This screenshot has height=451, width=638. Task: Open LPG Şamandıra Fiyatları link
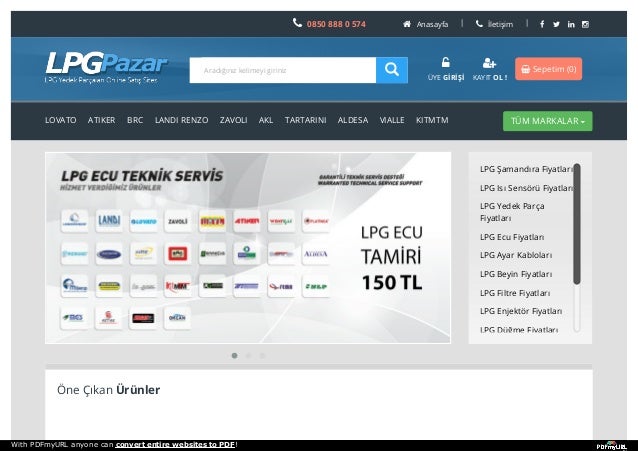coord(527,169)
